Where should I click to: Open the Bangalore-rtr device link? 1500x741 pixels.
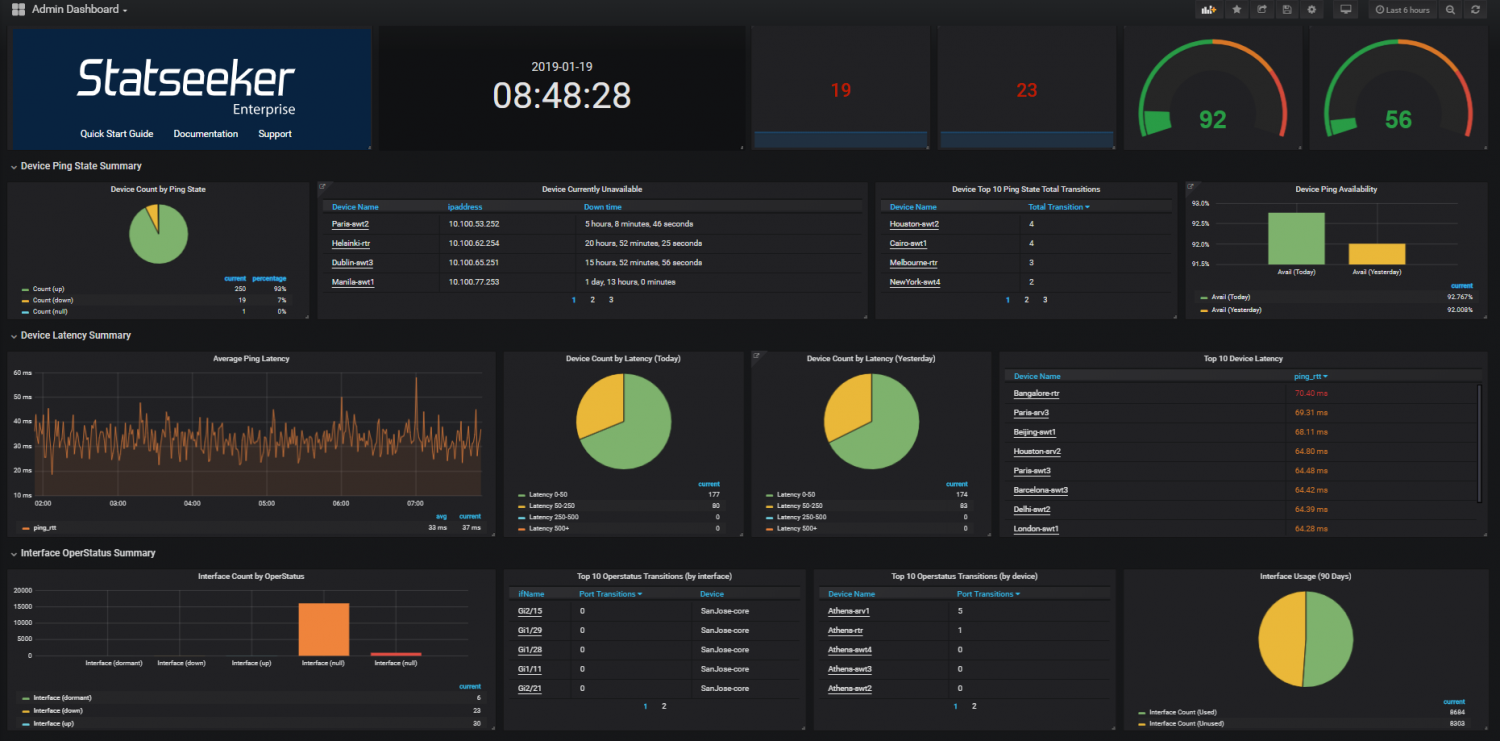tap(1036, 394)
